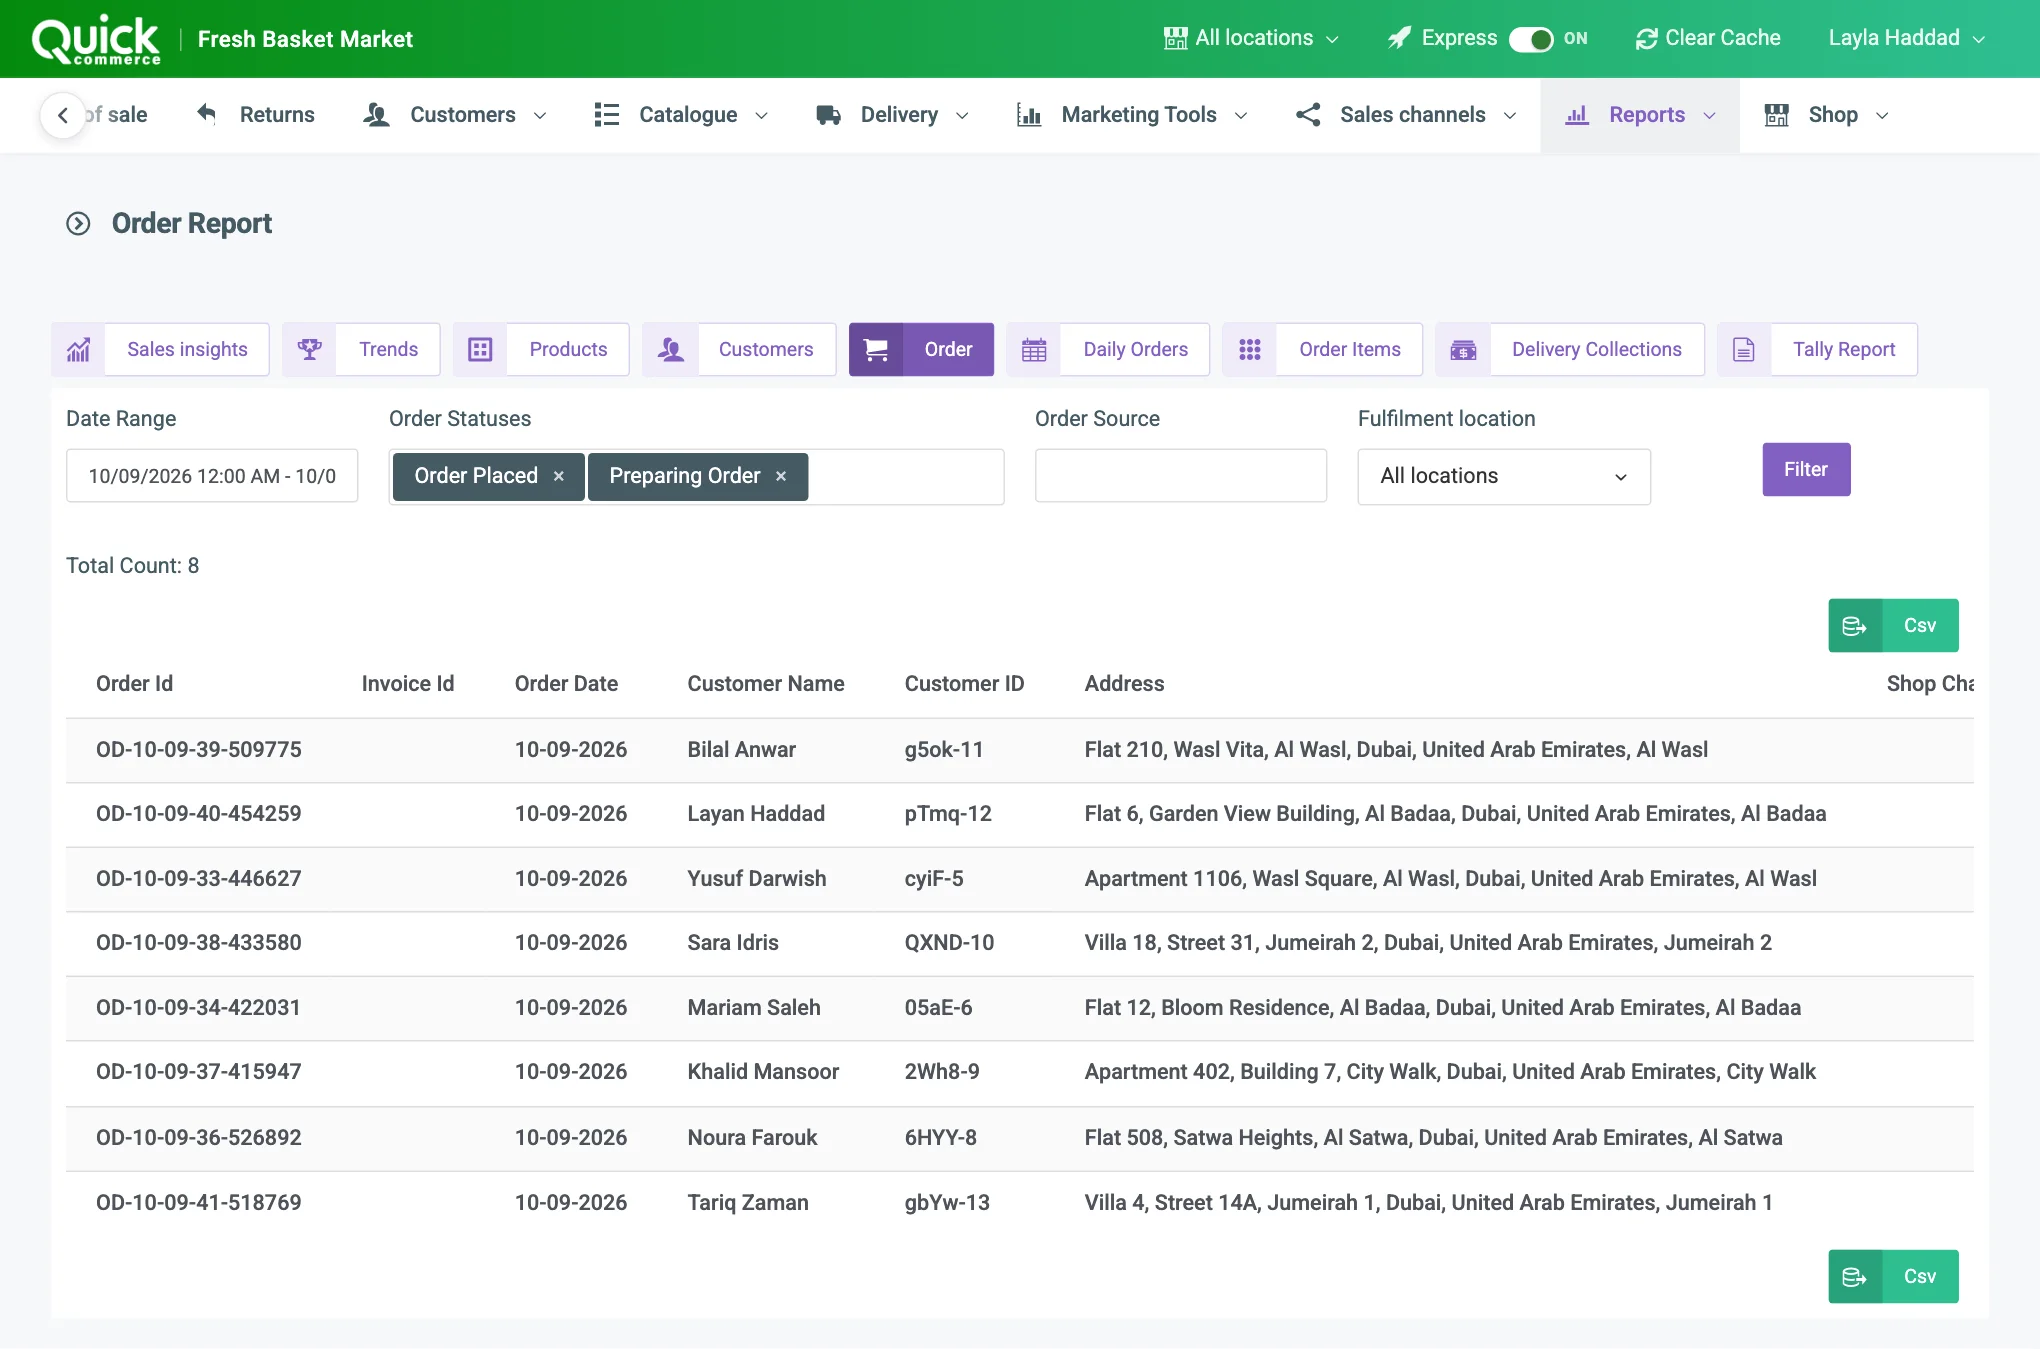This screenshot has width=2040, height=1349.
Task: Expand the Marketing Tools menu
Action: pyautogui.click(x=1132, y=115)
